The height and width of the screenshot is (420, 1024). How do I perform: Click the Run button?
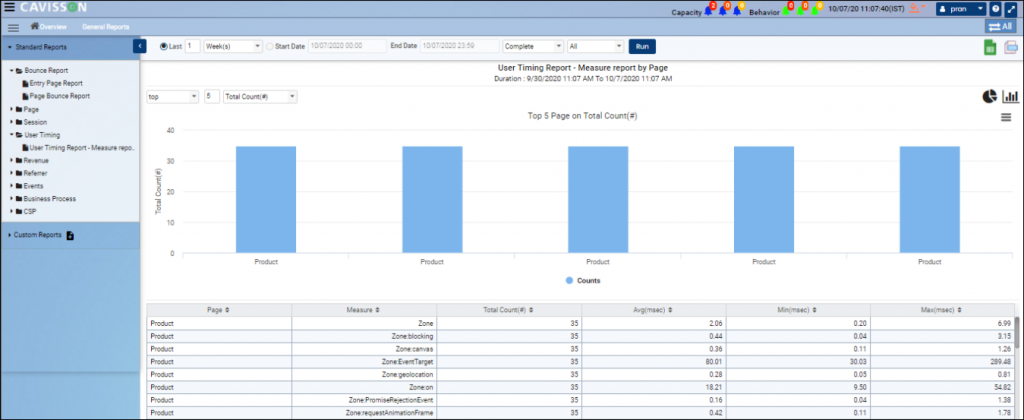[641, 46]
